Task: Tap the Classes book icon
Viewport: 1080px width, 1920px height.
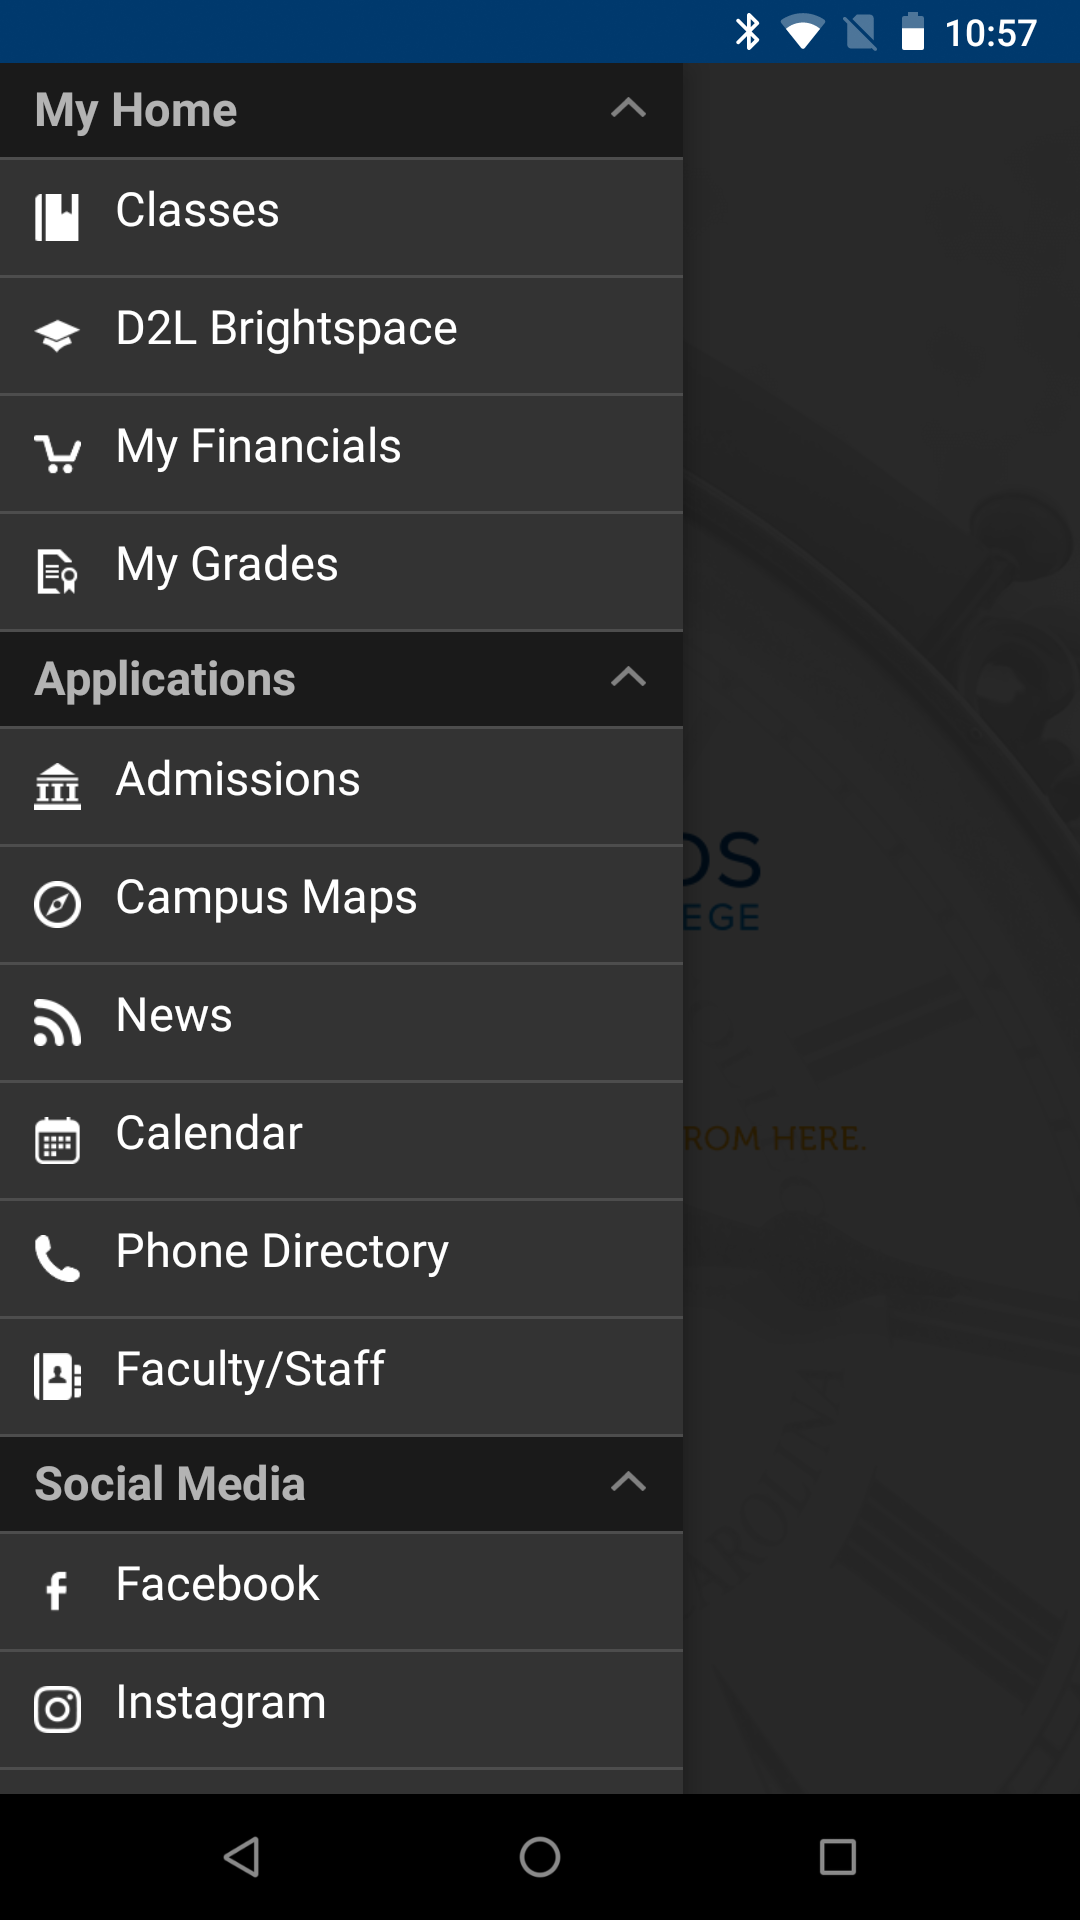Action: tap(57, 216)
